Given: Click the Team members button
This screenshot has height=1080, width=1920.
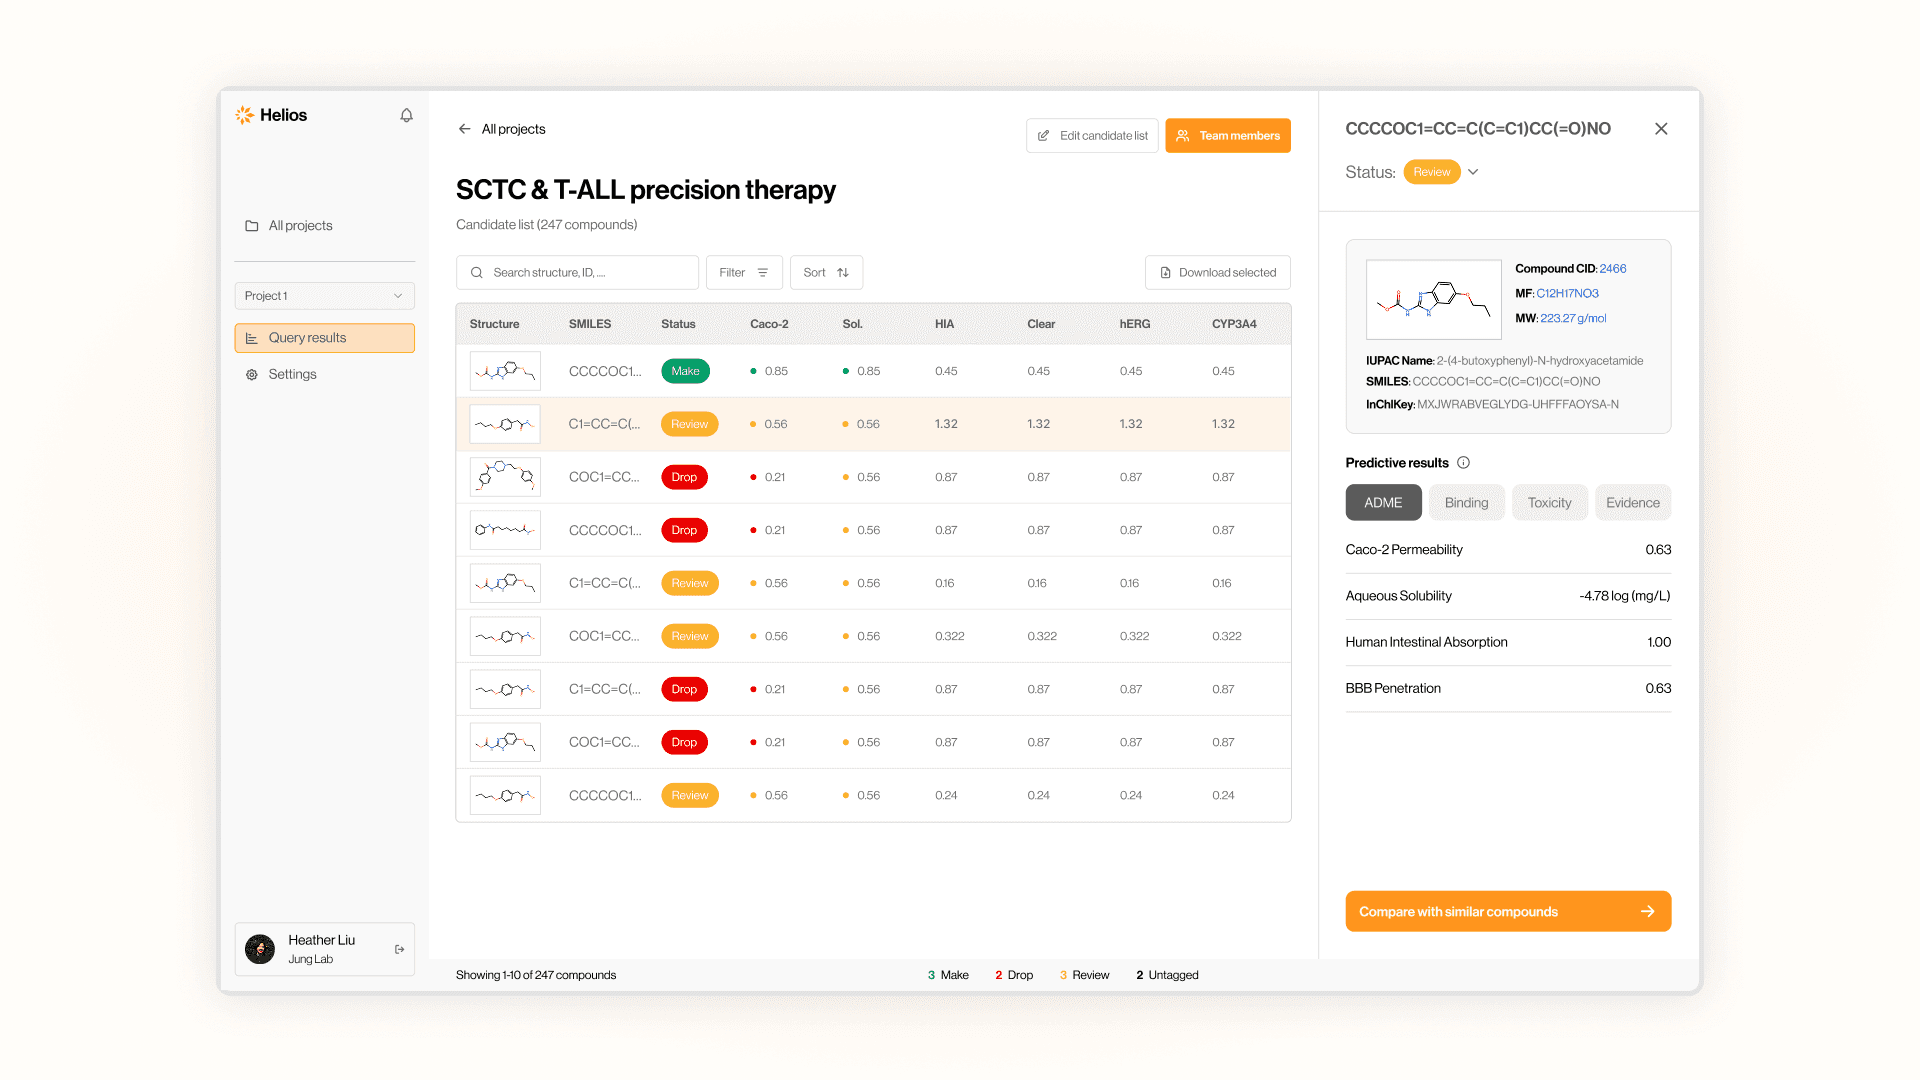Looking at the screenshot, I should coord(1227,136).
